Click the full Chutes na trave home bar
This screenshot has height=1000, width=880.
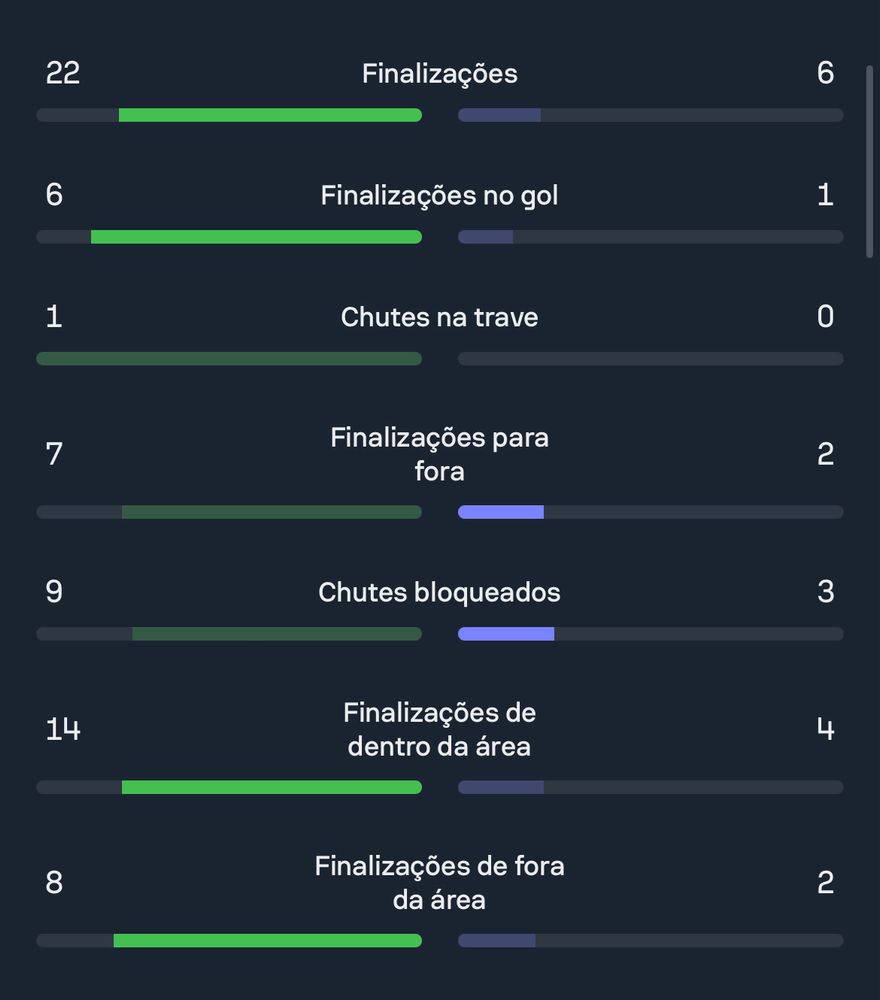pos(229,358)
